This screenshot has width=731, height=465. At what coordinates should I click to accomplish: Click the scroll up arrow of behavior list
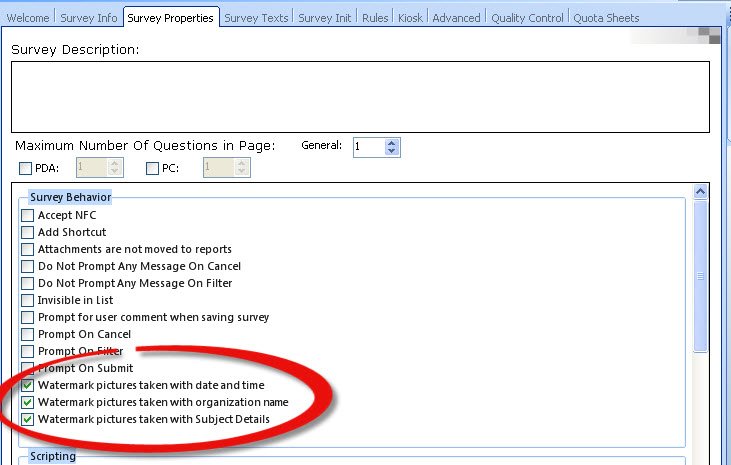coord(700,192)
